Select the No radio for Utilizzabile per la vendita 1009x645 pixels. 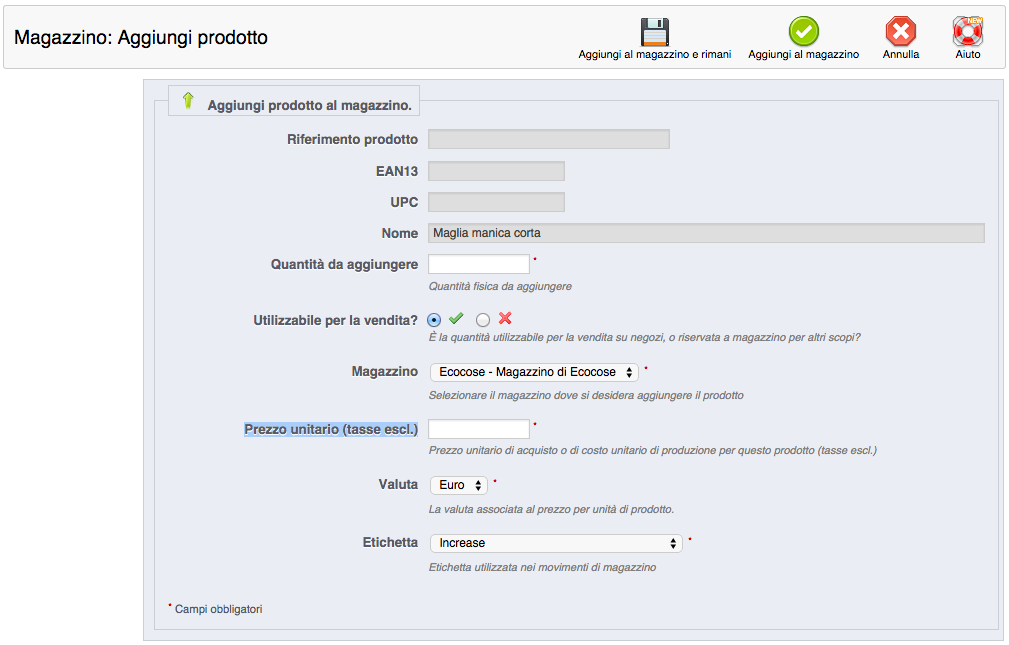pos(483,320)
